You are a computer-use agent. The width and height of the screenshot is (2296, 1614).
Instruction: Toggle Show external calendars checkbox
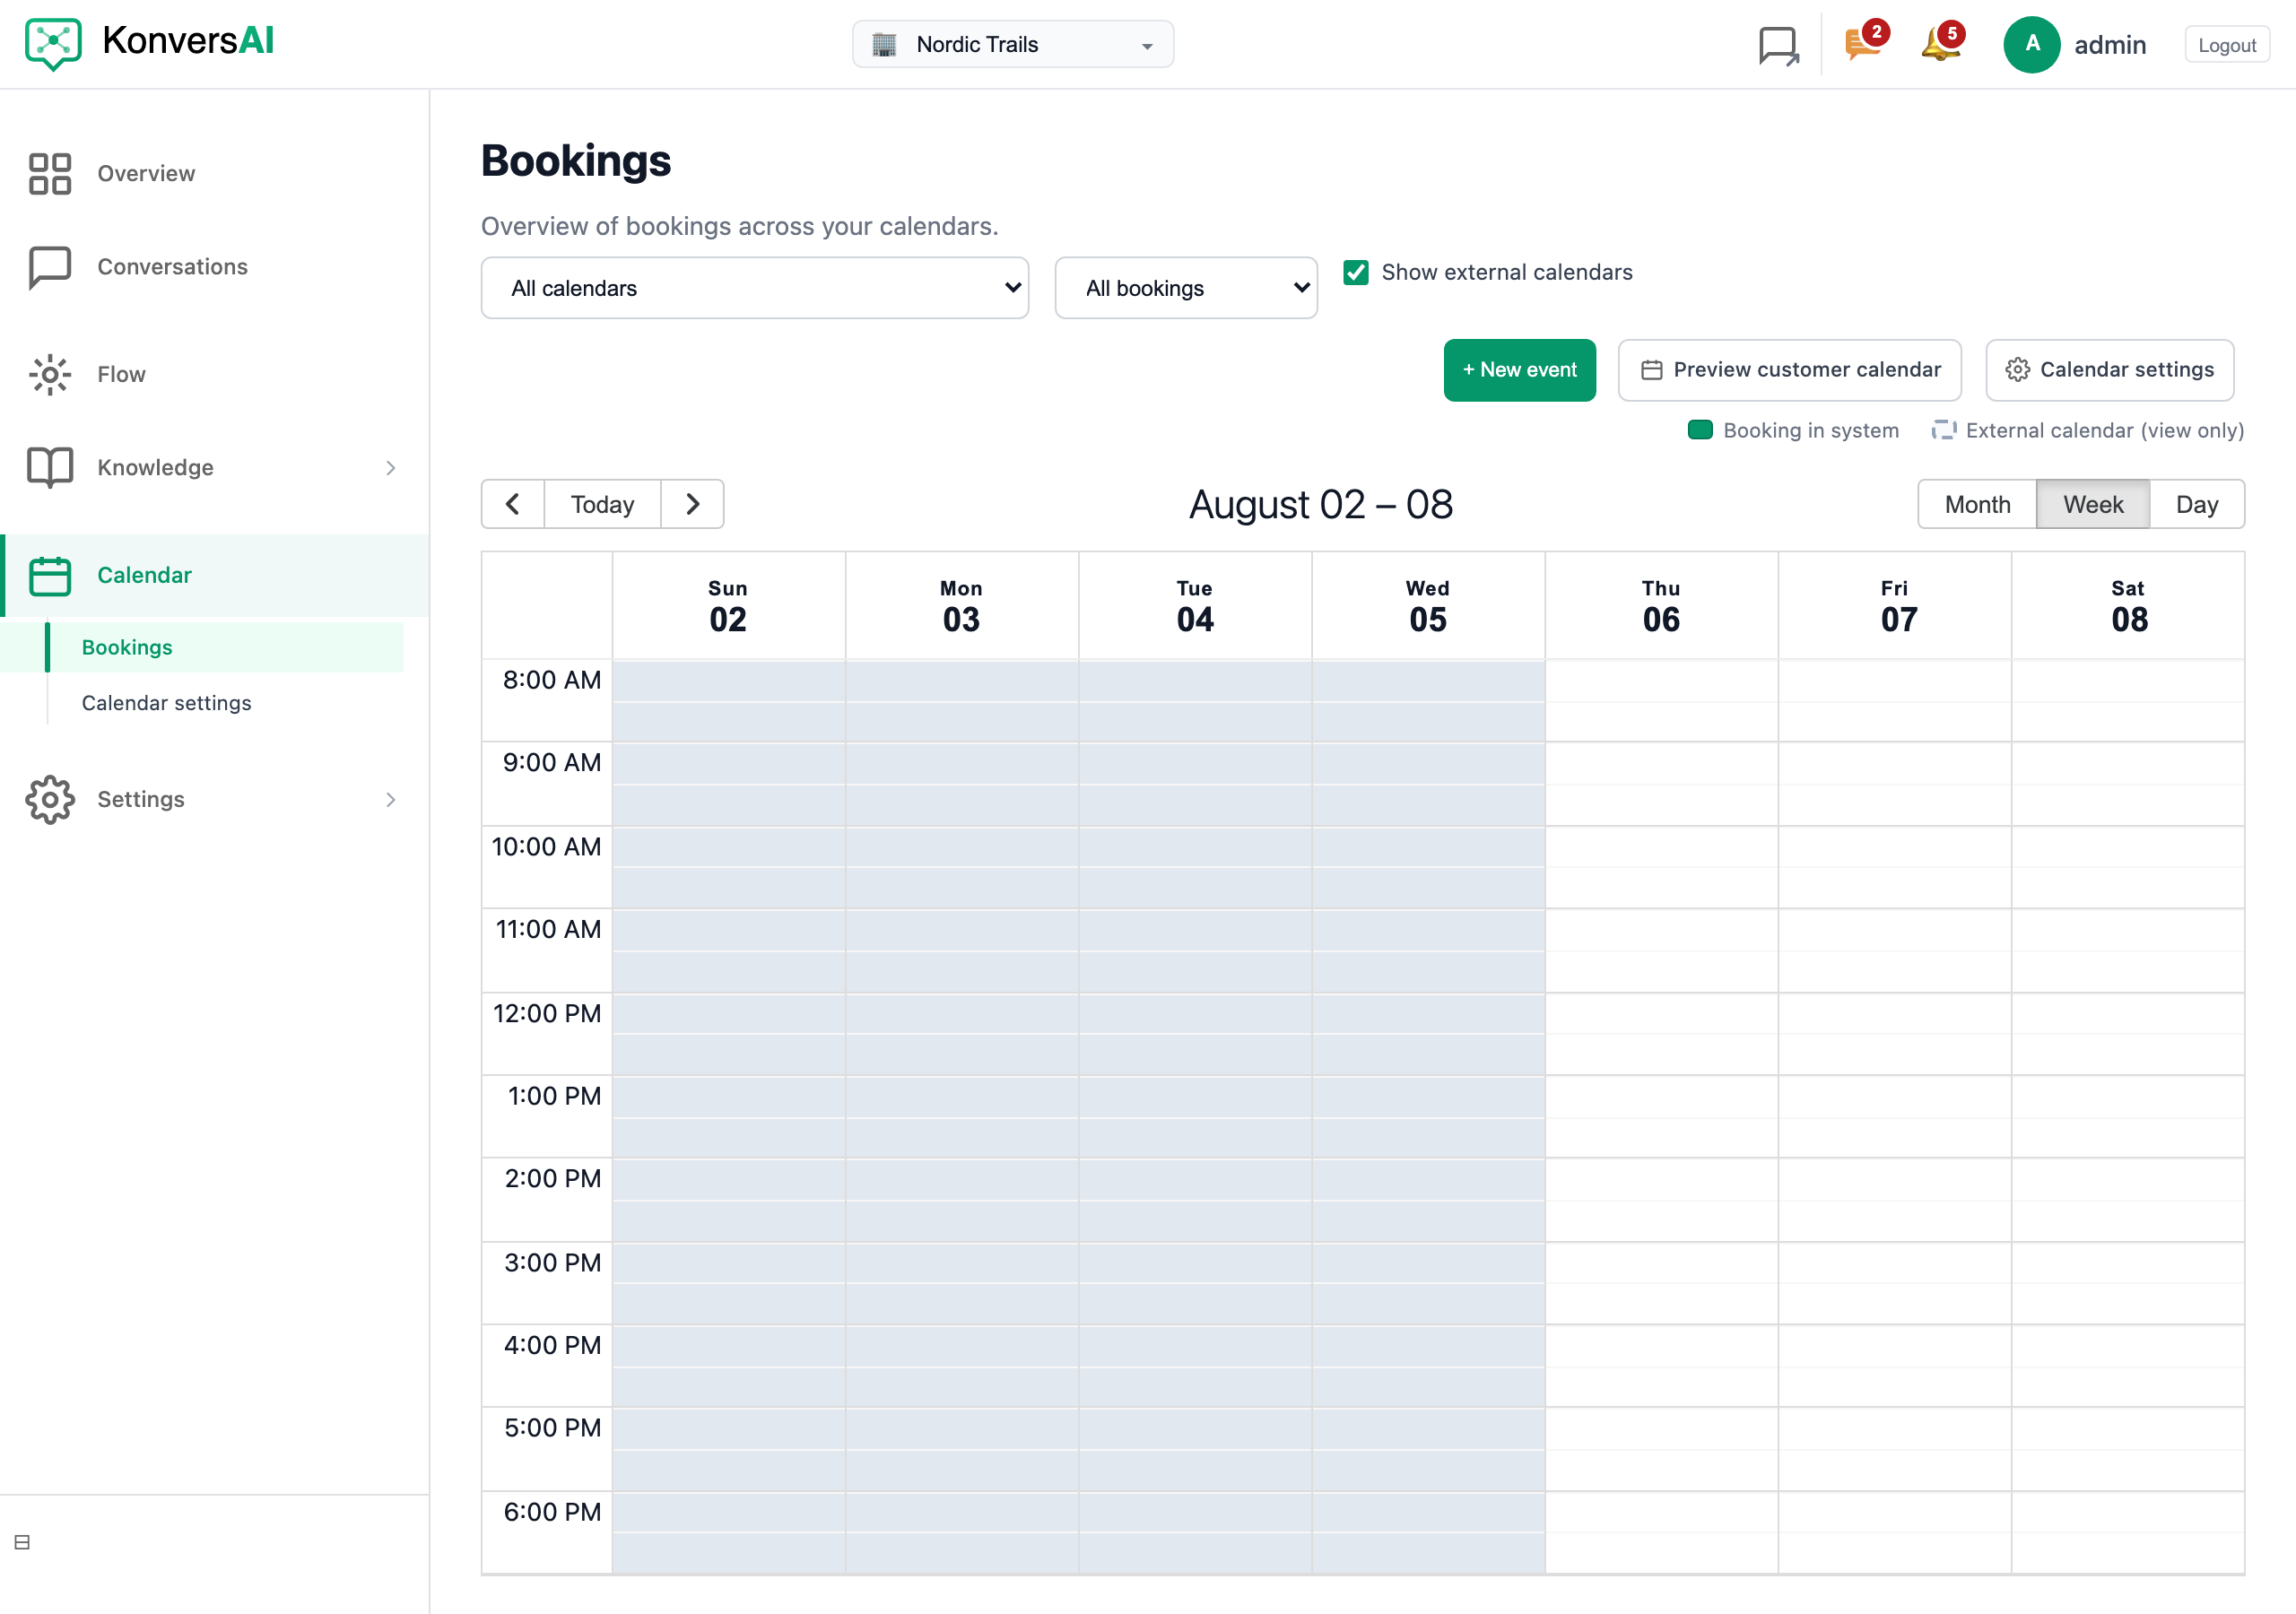[x=1356, y=272]
